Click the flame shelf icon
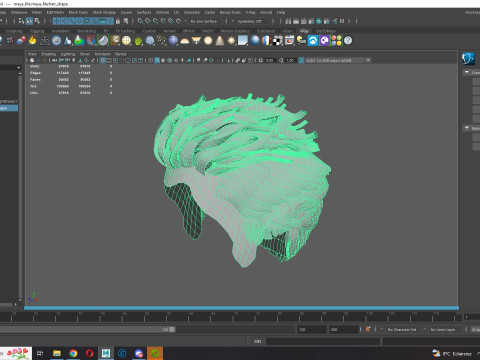 [32, 41]
